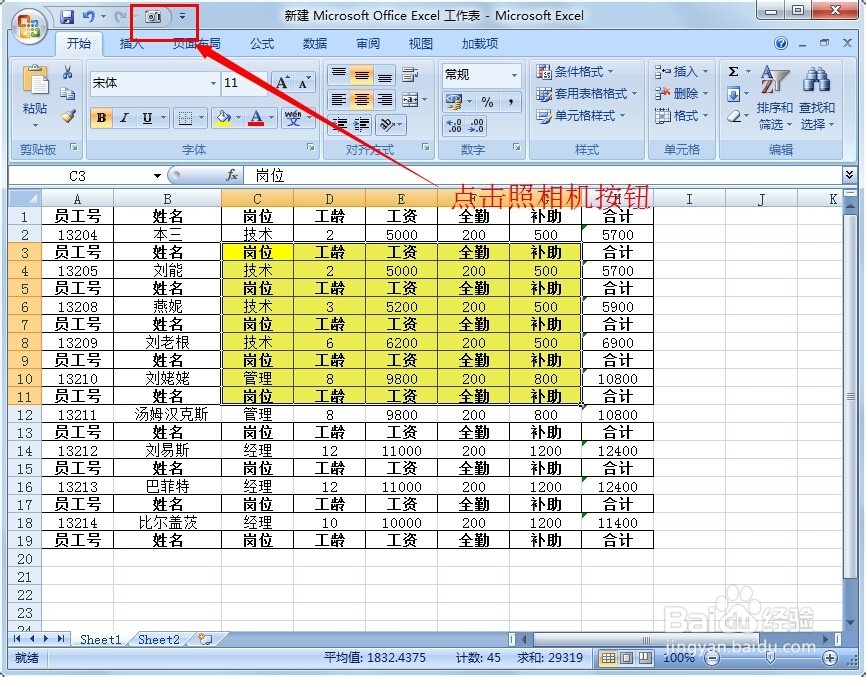Toggle underline formatting
This screenshot has height=677, width=866.
pyautogui.click(x=145, y=118)
